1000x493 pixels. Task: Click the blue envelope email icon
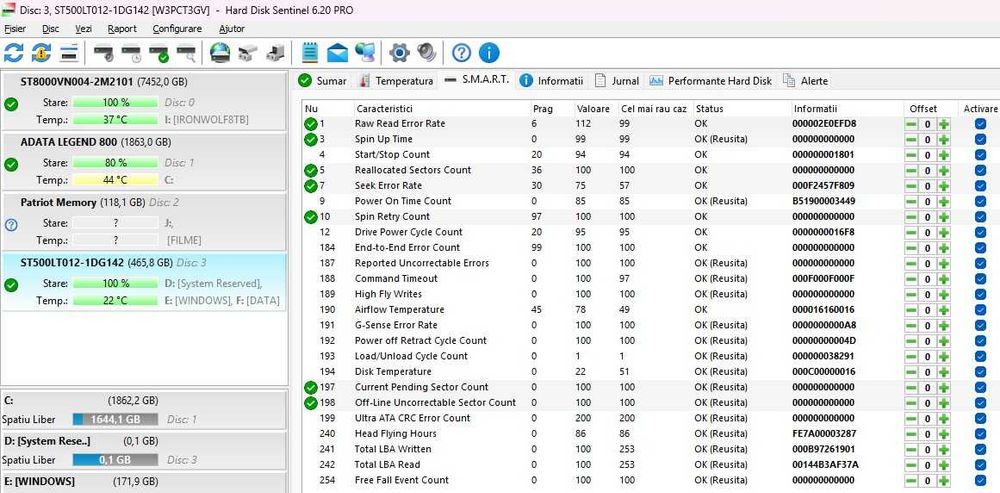point(337,53)
